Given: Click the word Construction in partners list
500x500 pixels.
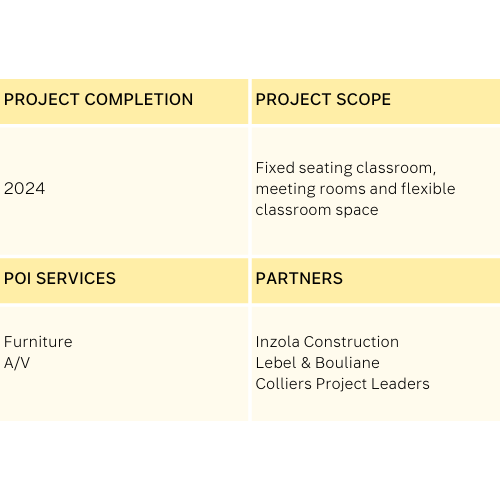Looking at the screenshot, I should click(351, 342).
